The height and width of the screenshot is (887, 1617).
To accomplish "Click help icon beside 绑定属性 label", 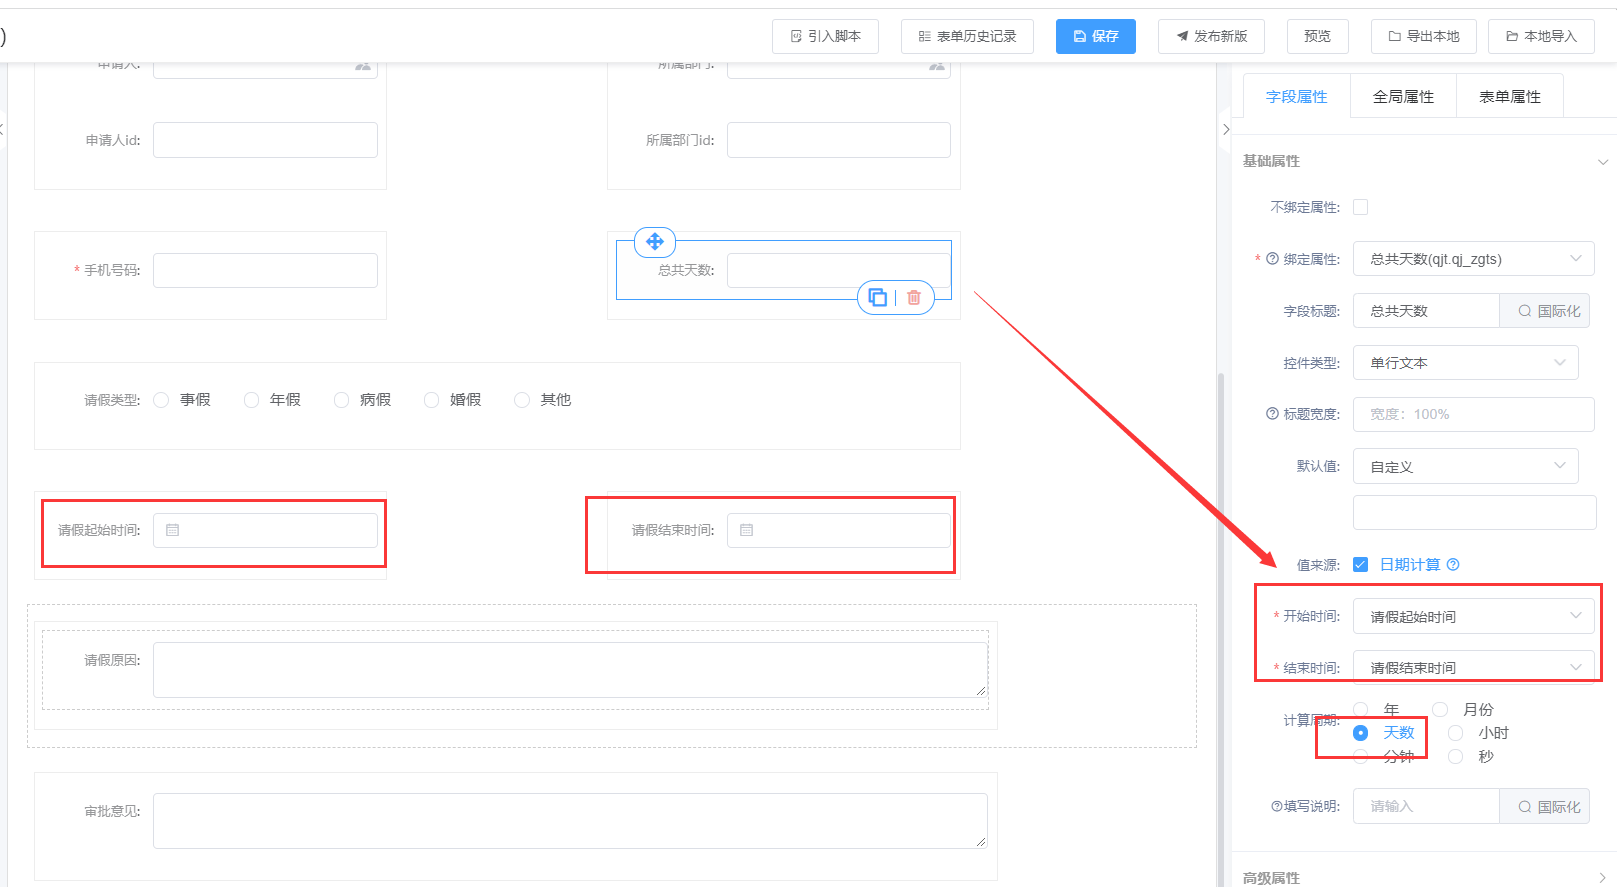I will pyautogui.click(x=1272, y=259).
